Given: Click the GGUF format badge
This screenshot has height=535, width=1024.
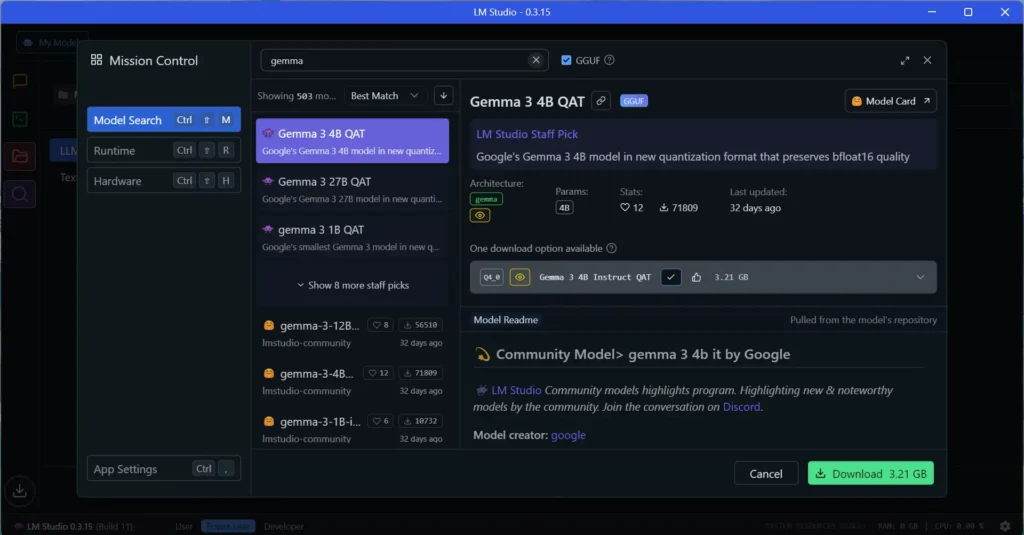Looking at the screenshot, I should [633, 101].
